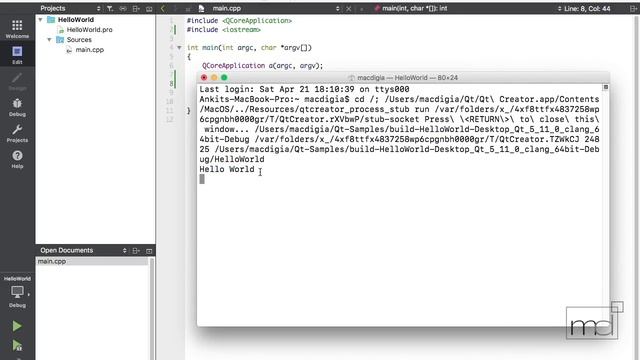The image size is (640, 360).
Task: Open the HelloWorld kit selector monitor icon
Action: pyautogui.click(x=17, y=292)
